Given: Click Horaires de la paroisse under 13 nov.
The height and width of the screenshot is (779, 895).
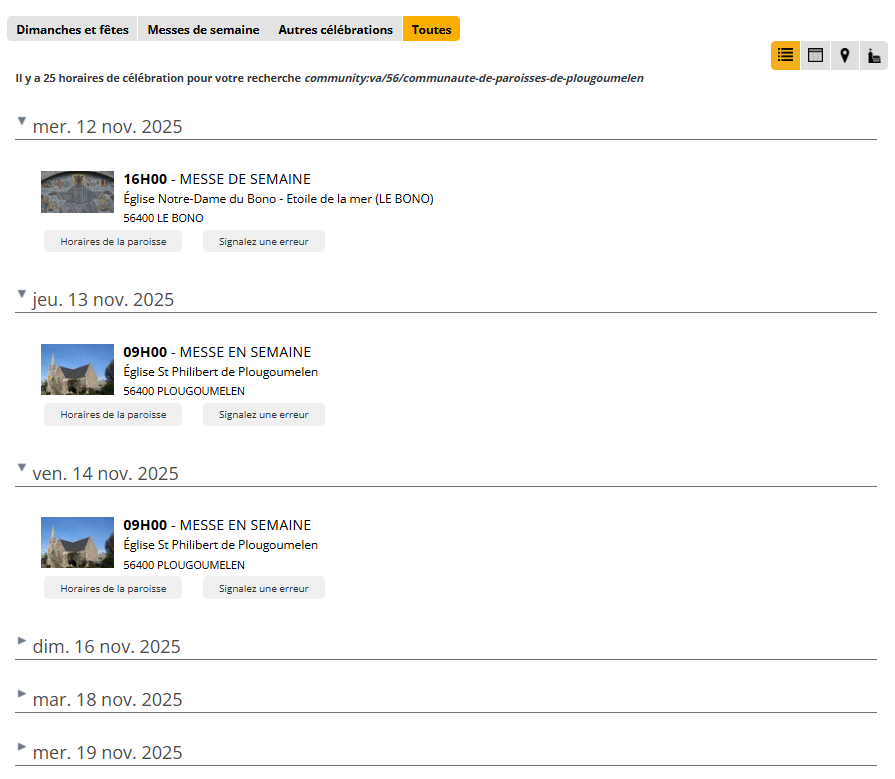Looking at the screenshot, I should 113,414.
